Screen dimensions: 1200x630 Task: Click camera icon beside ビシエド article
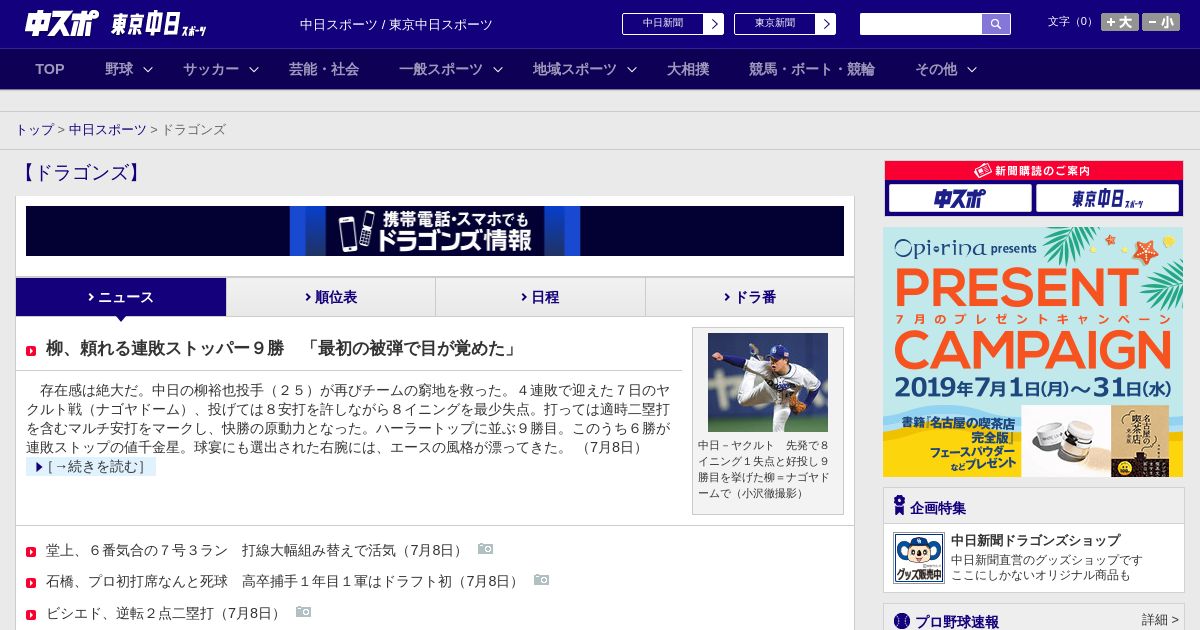303,611
